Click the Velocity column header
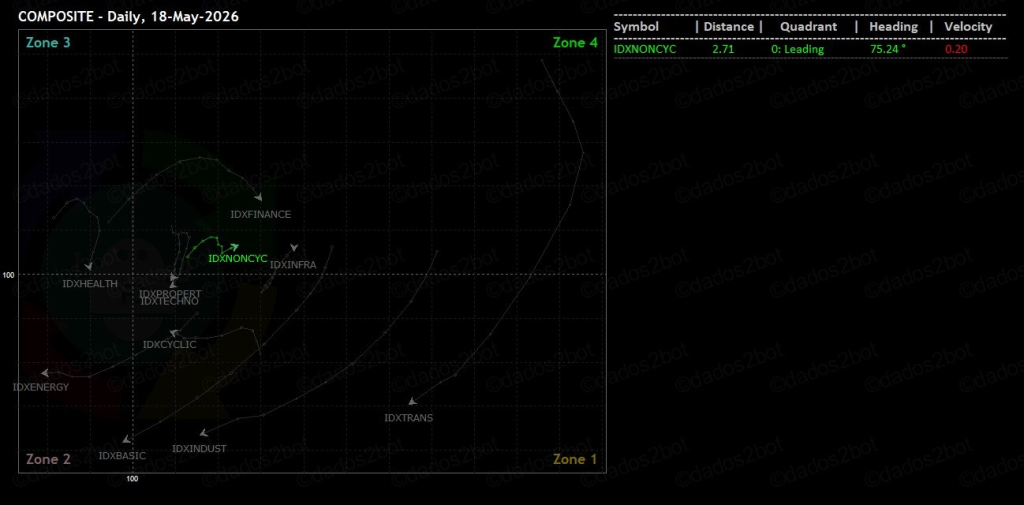1024x505 pixels. point(968,27)
